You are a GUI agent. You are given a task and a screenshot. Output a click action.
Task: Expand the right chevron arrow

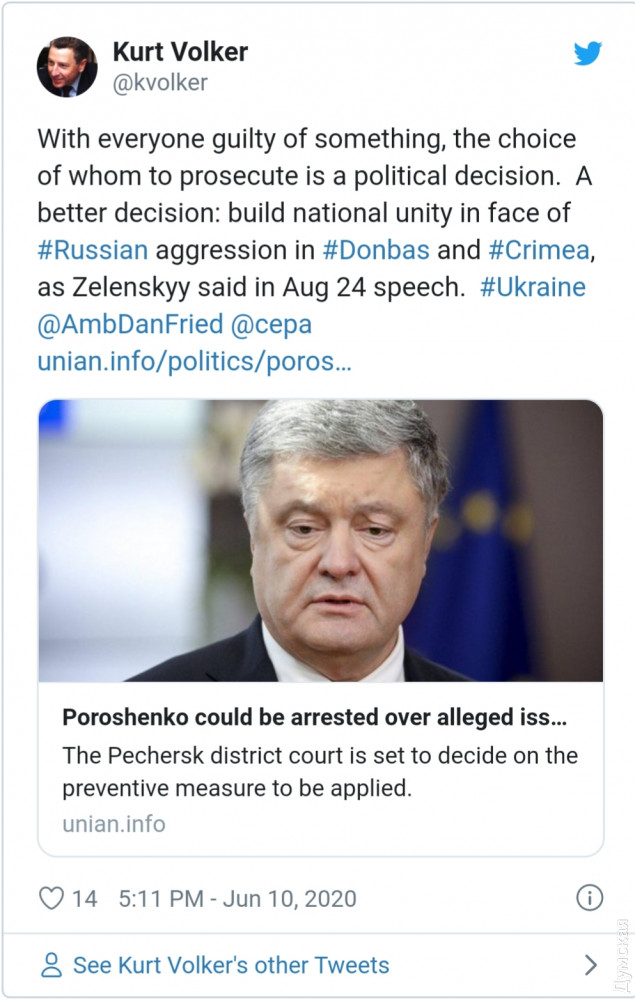coord(591,965)
